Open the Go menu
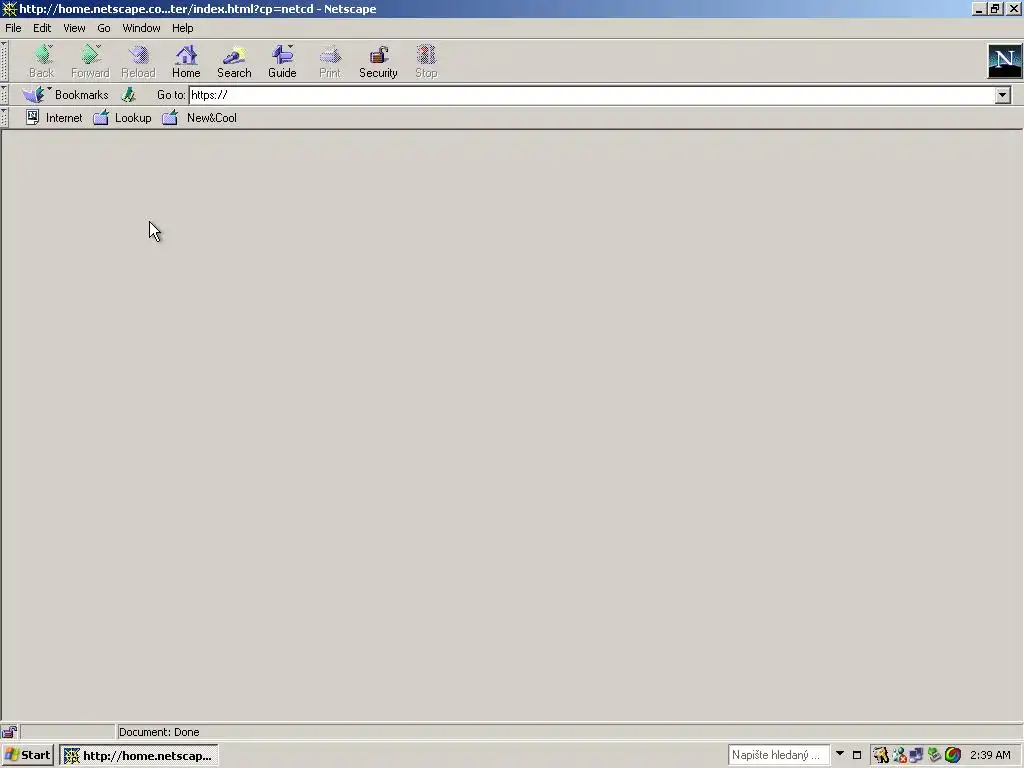 pyautogui.click(x=104, y=28)
